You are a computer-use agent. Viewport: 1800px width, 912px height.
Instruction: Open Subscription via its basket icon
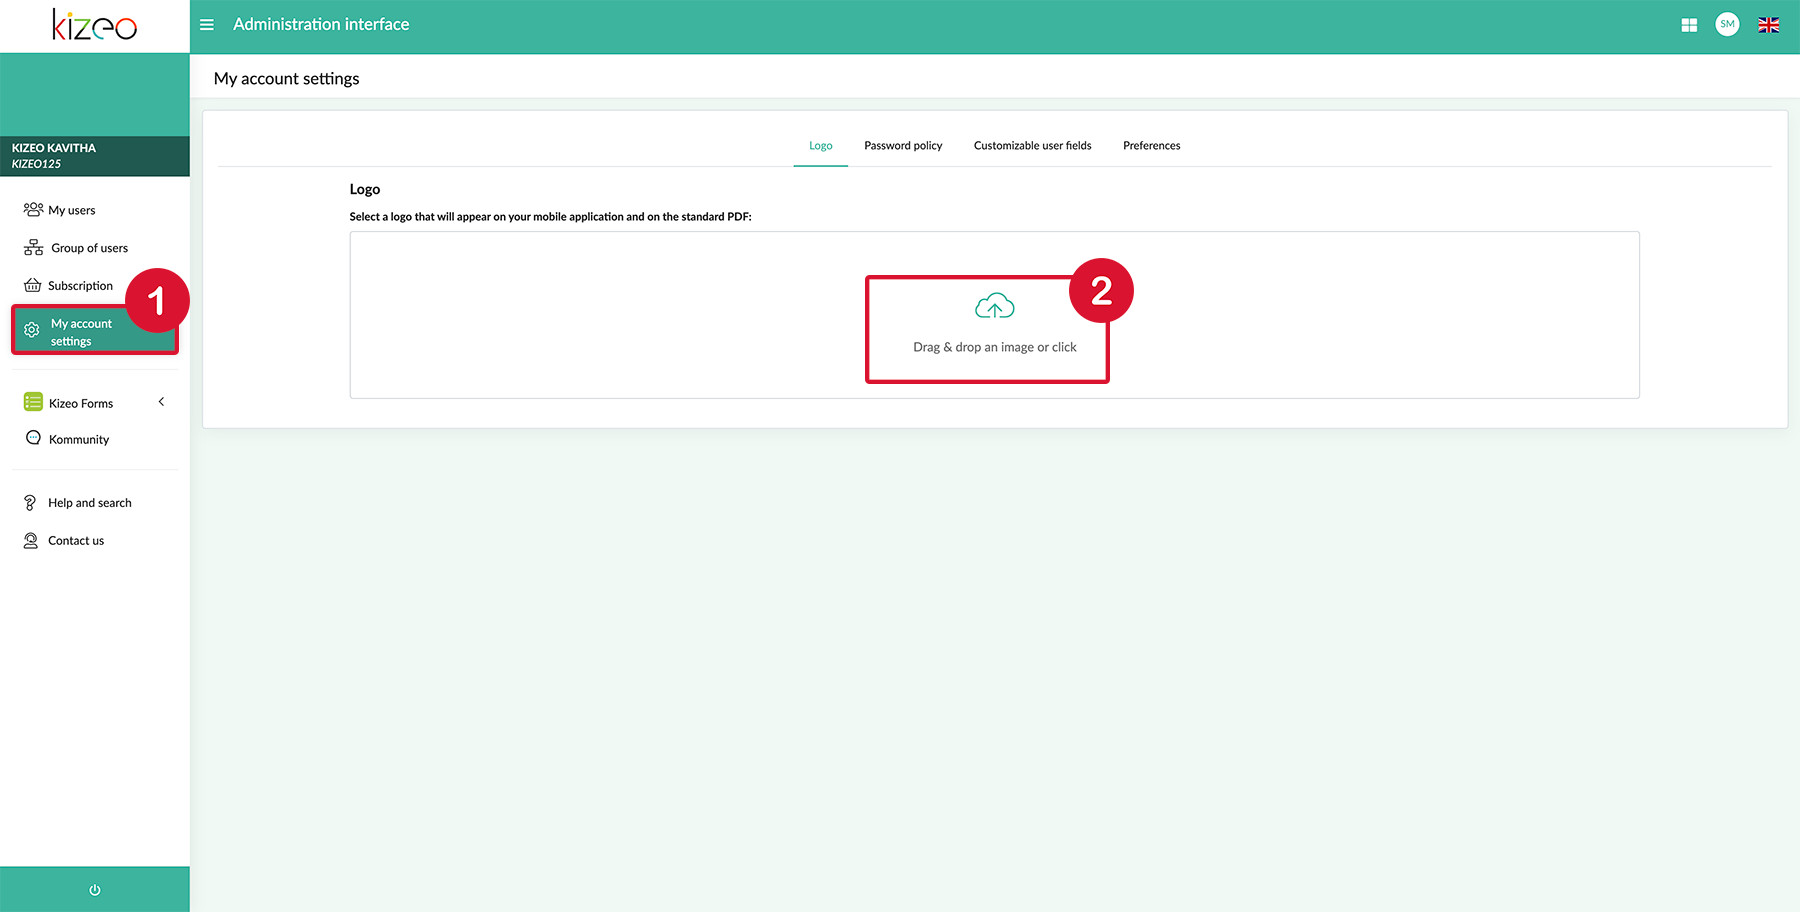pos(31,285)
